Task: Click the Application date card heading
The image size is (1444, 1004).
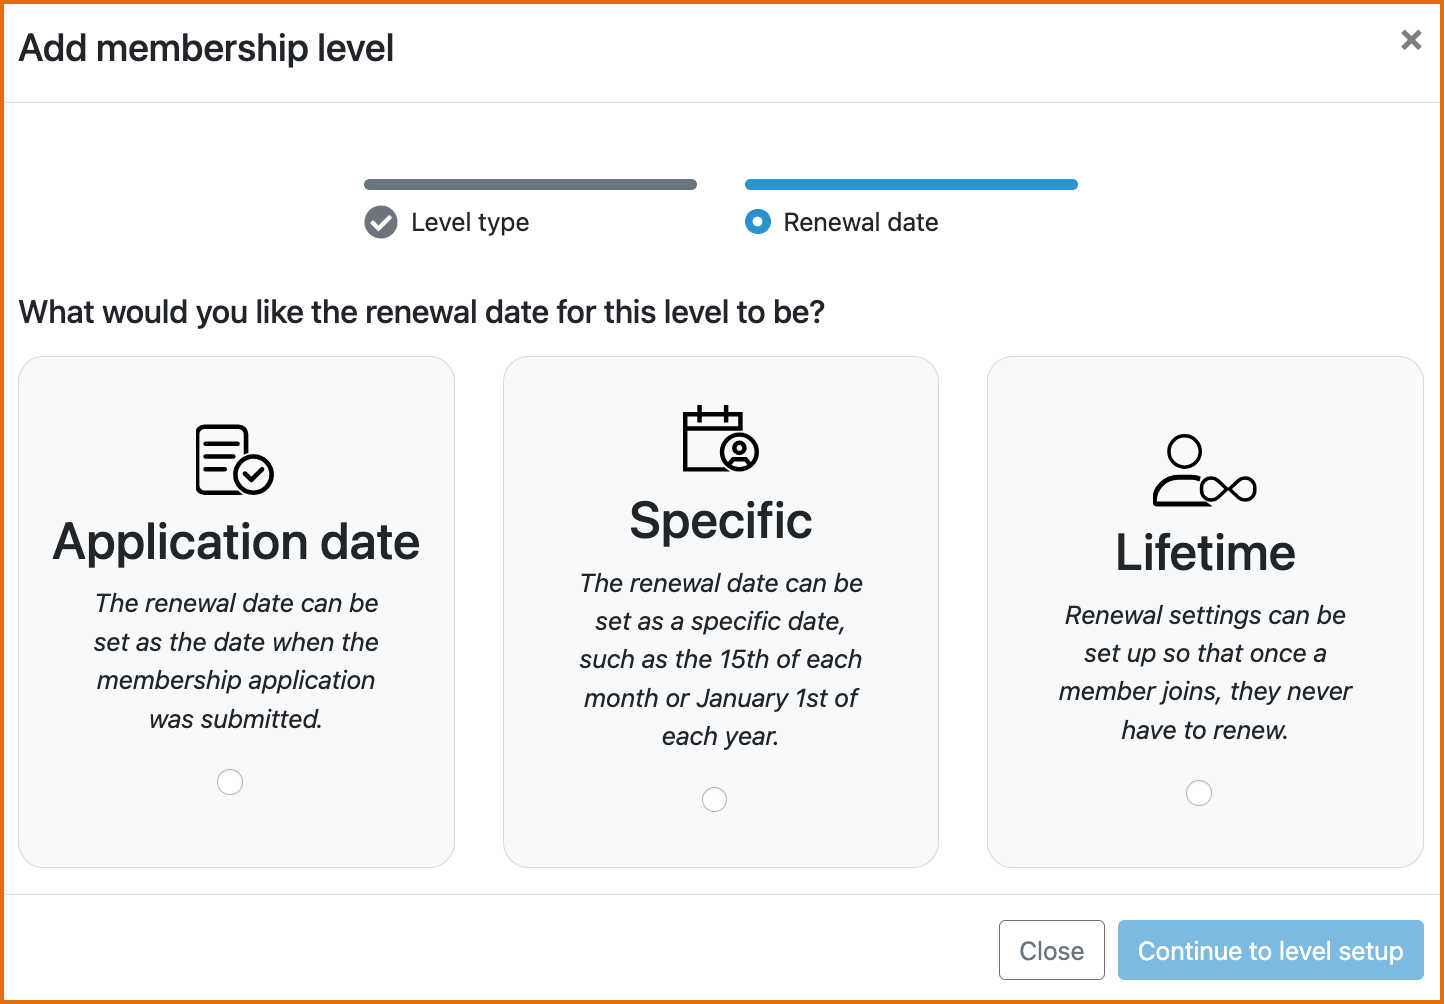Action: tap(236, 542)
